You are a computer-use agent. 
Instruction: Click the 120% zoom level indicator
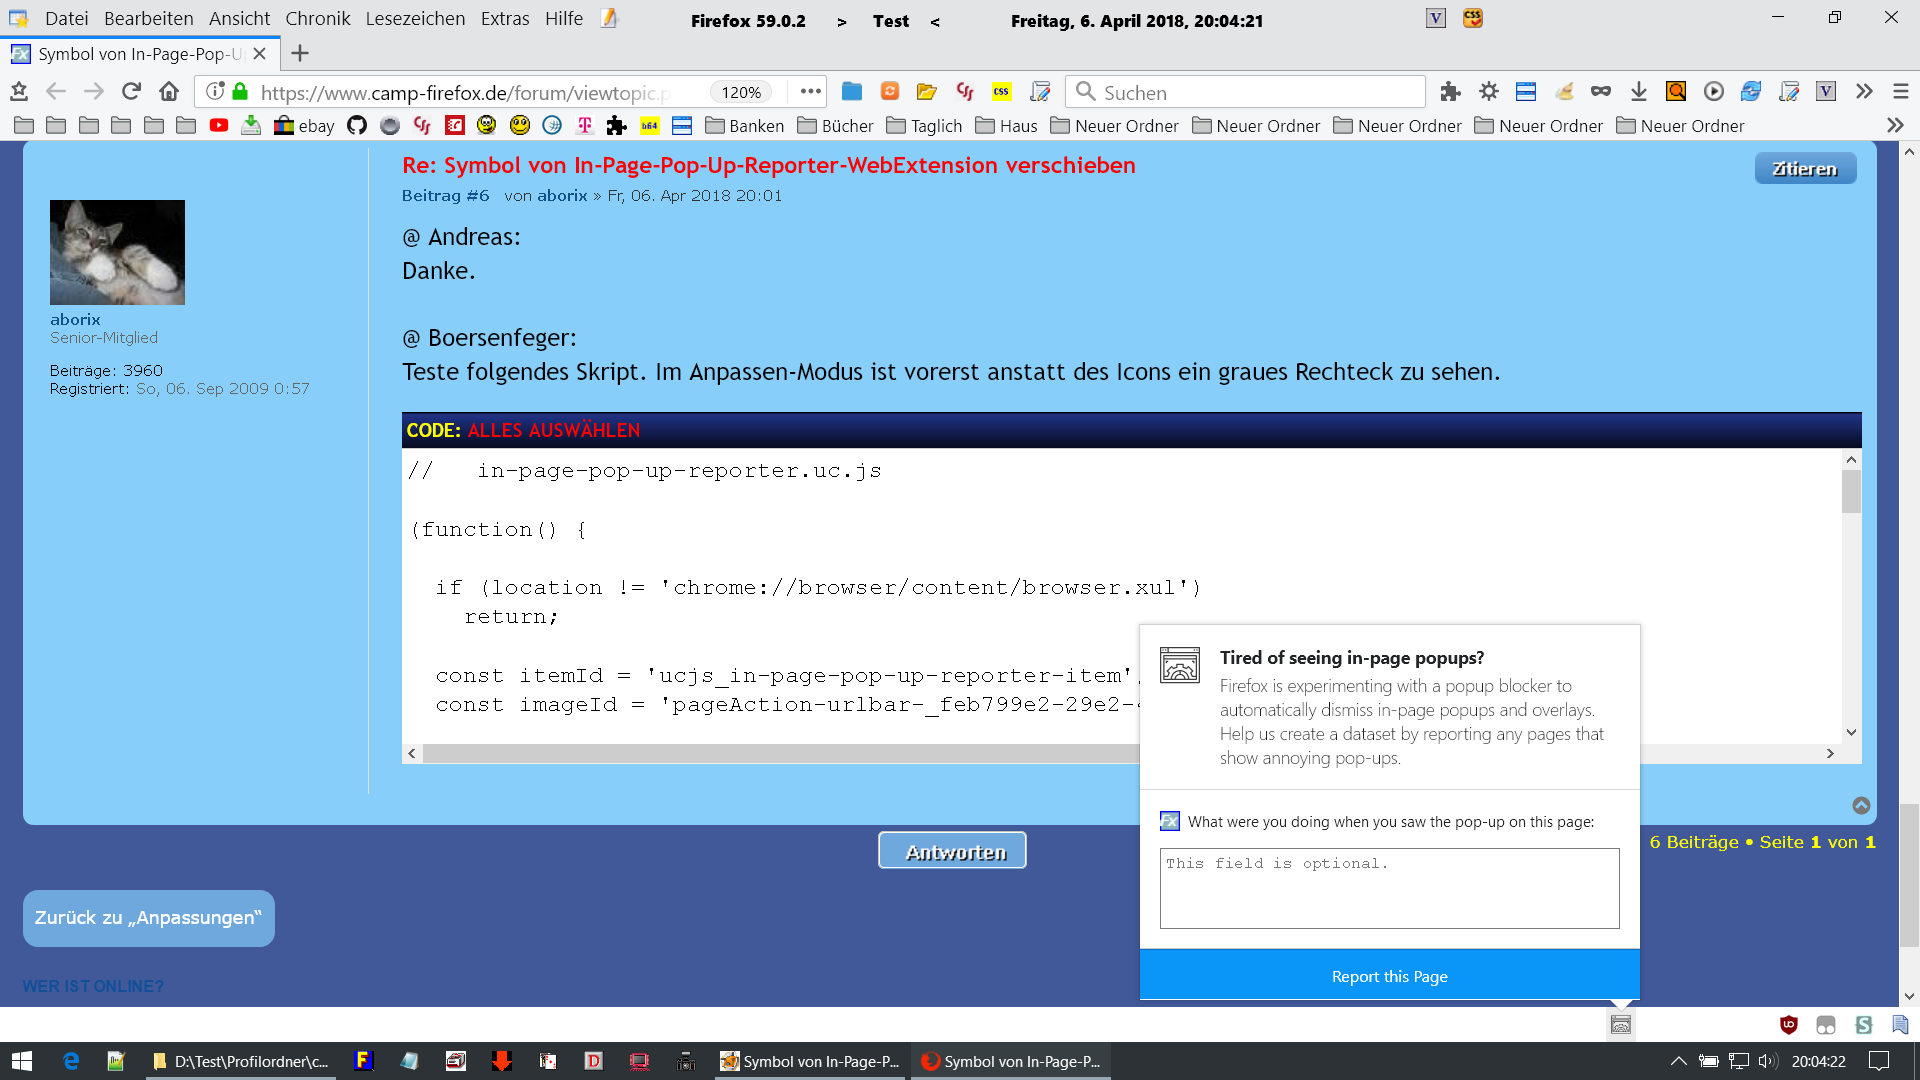click(741, 92)
